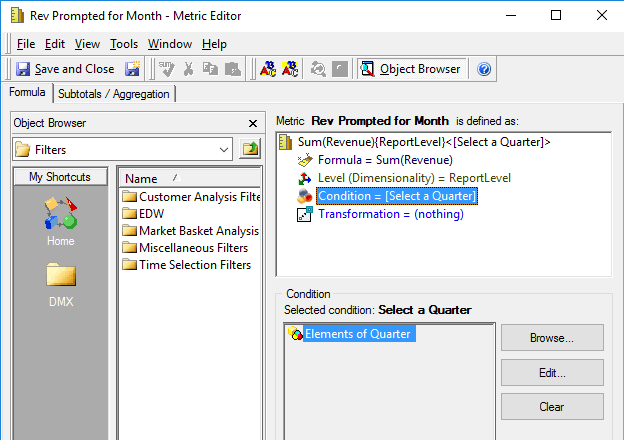The image size is (624, 440).
Task: Open the Filters folder dropdown
Action: point(224,149)
